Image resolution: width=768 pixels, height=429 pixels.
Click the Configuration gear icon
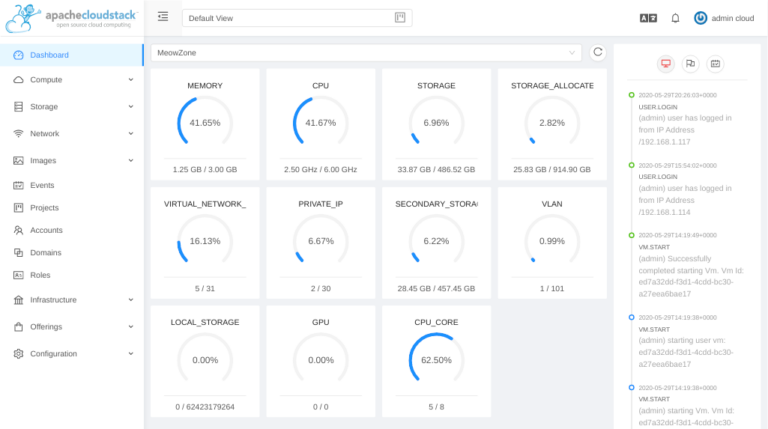point(18,354)
